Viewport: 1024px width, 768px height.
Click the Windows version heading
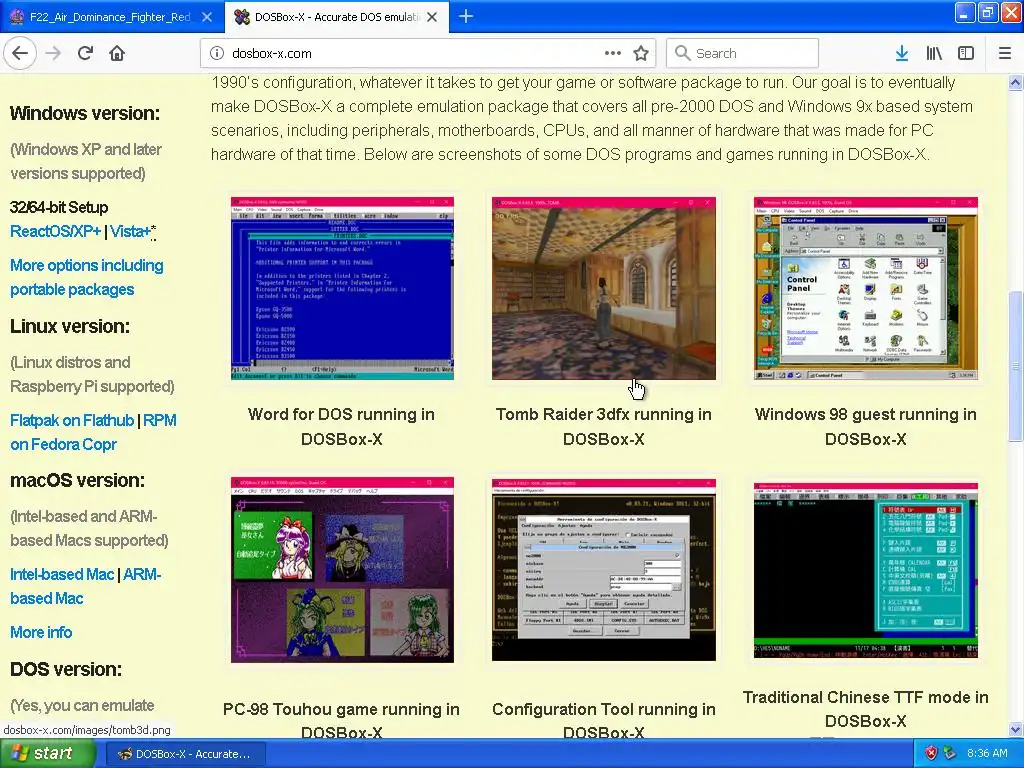tap(85, 113)
